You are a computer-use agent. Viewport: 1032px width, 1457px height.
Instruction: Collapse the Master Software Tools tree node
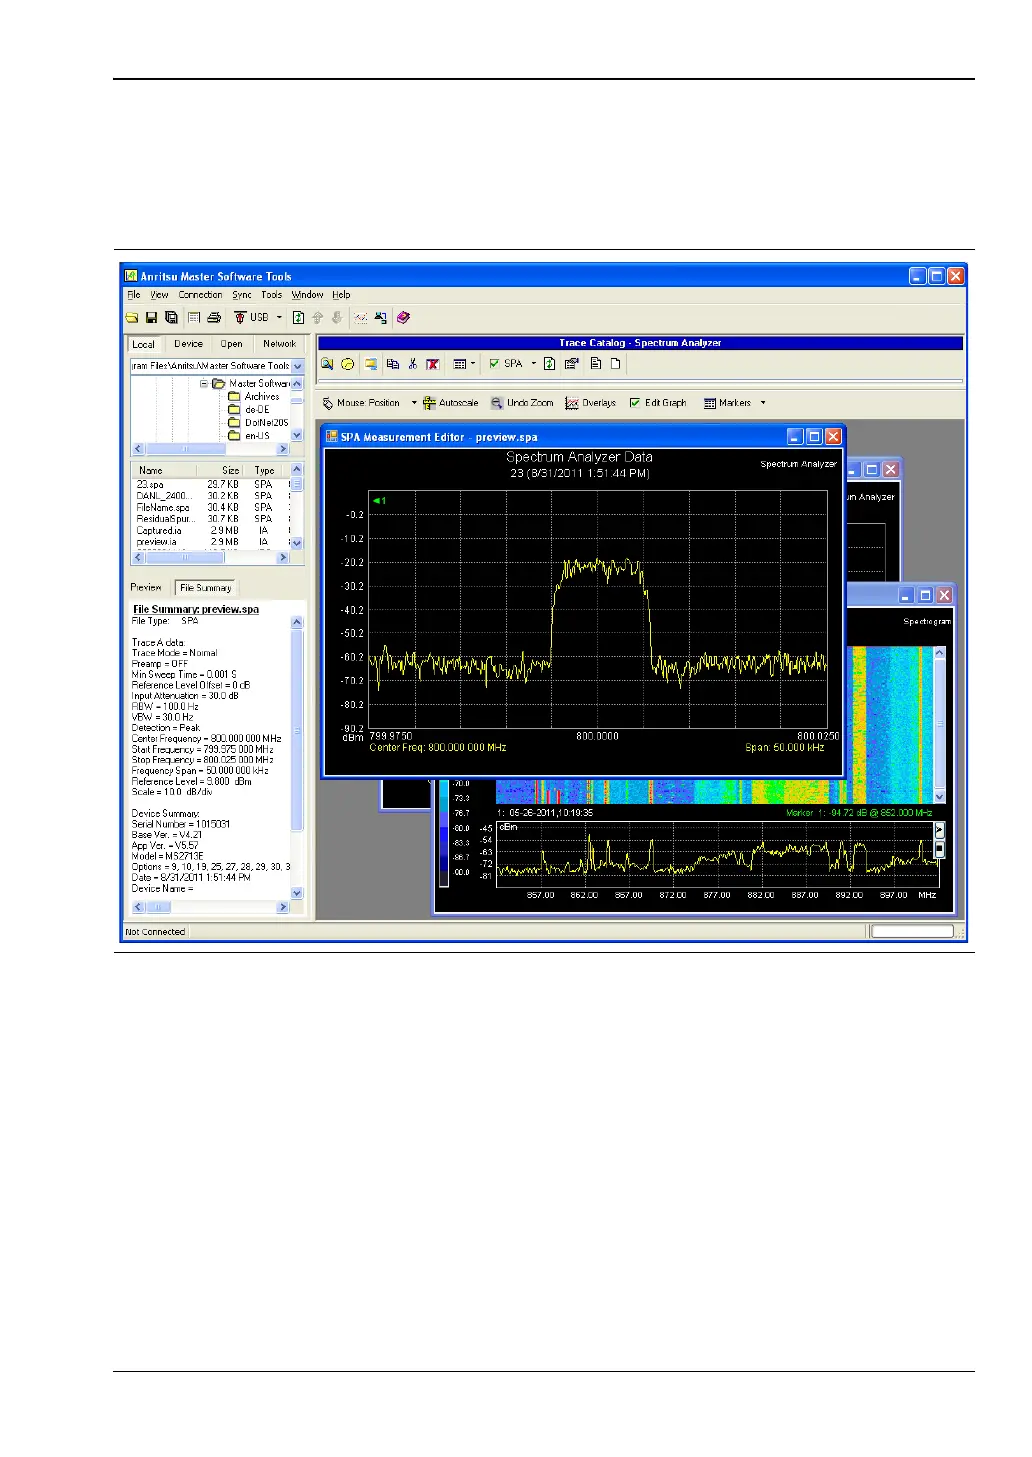tap(204, 383)
